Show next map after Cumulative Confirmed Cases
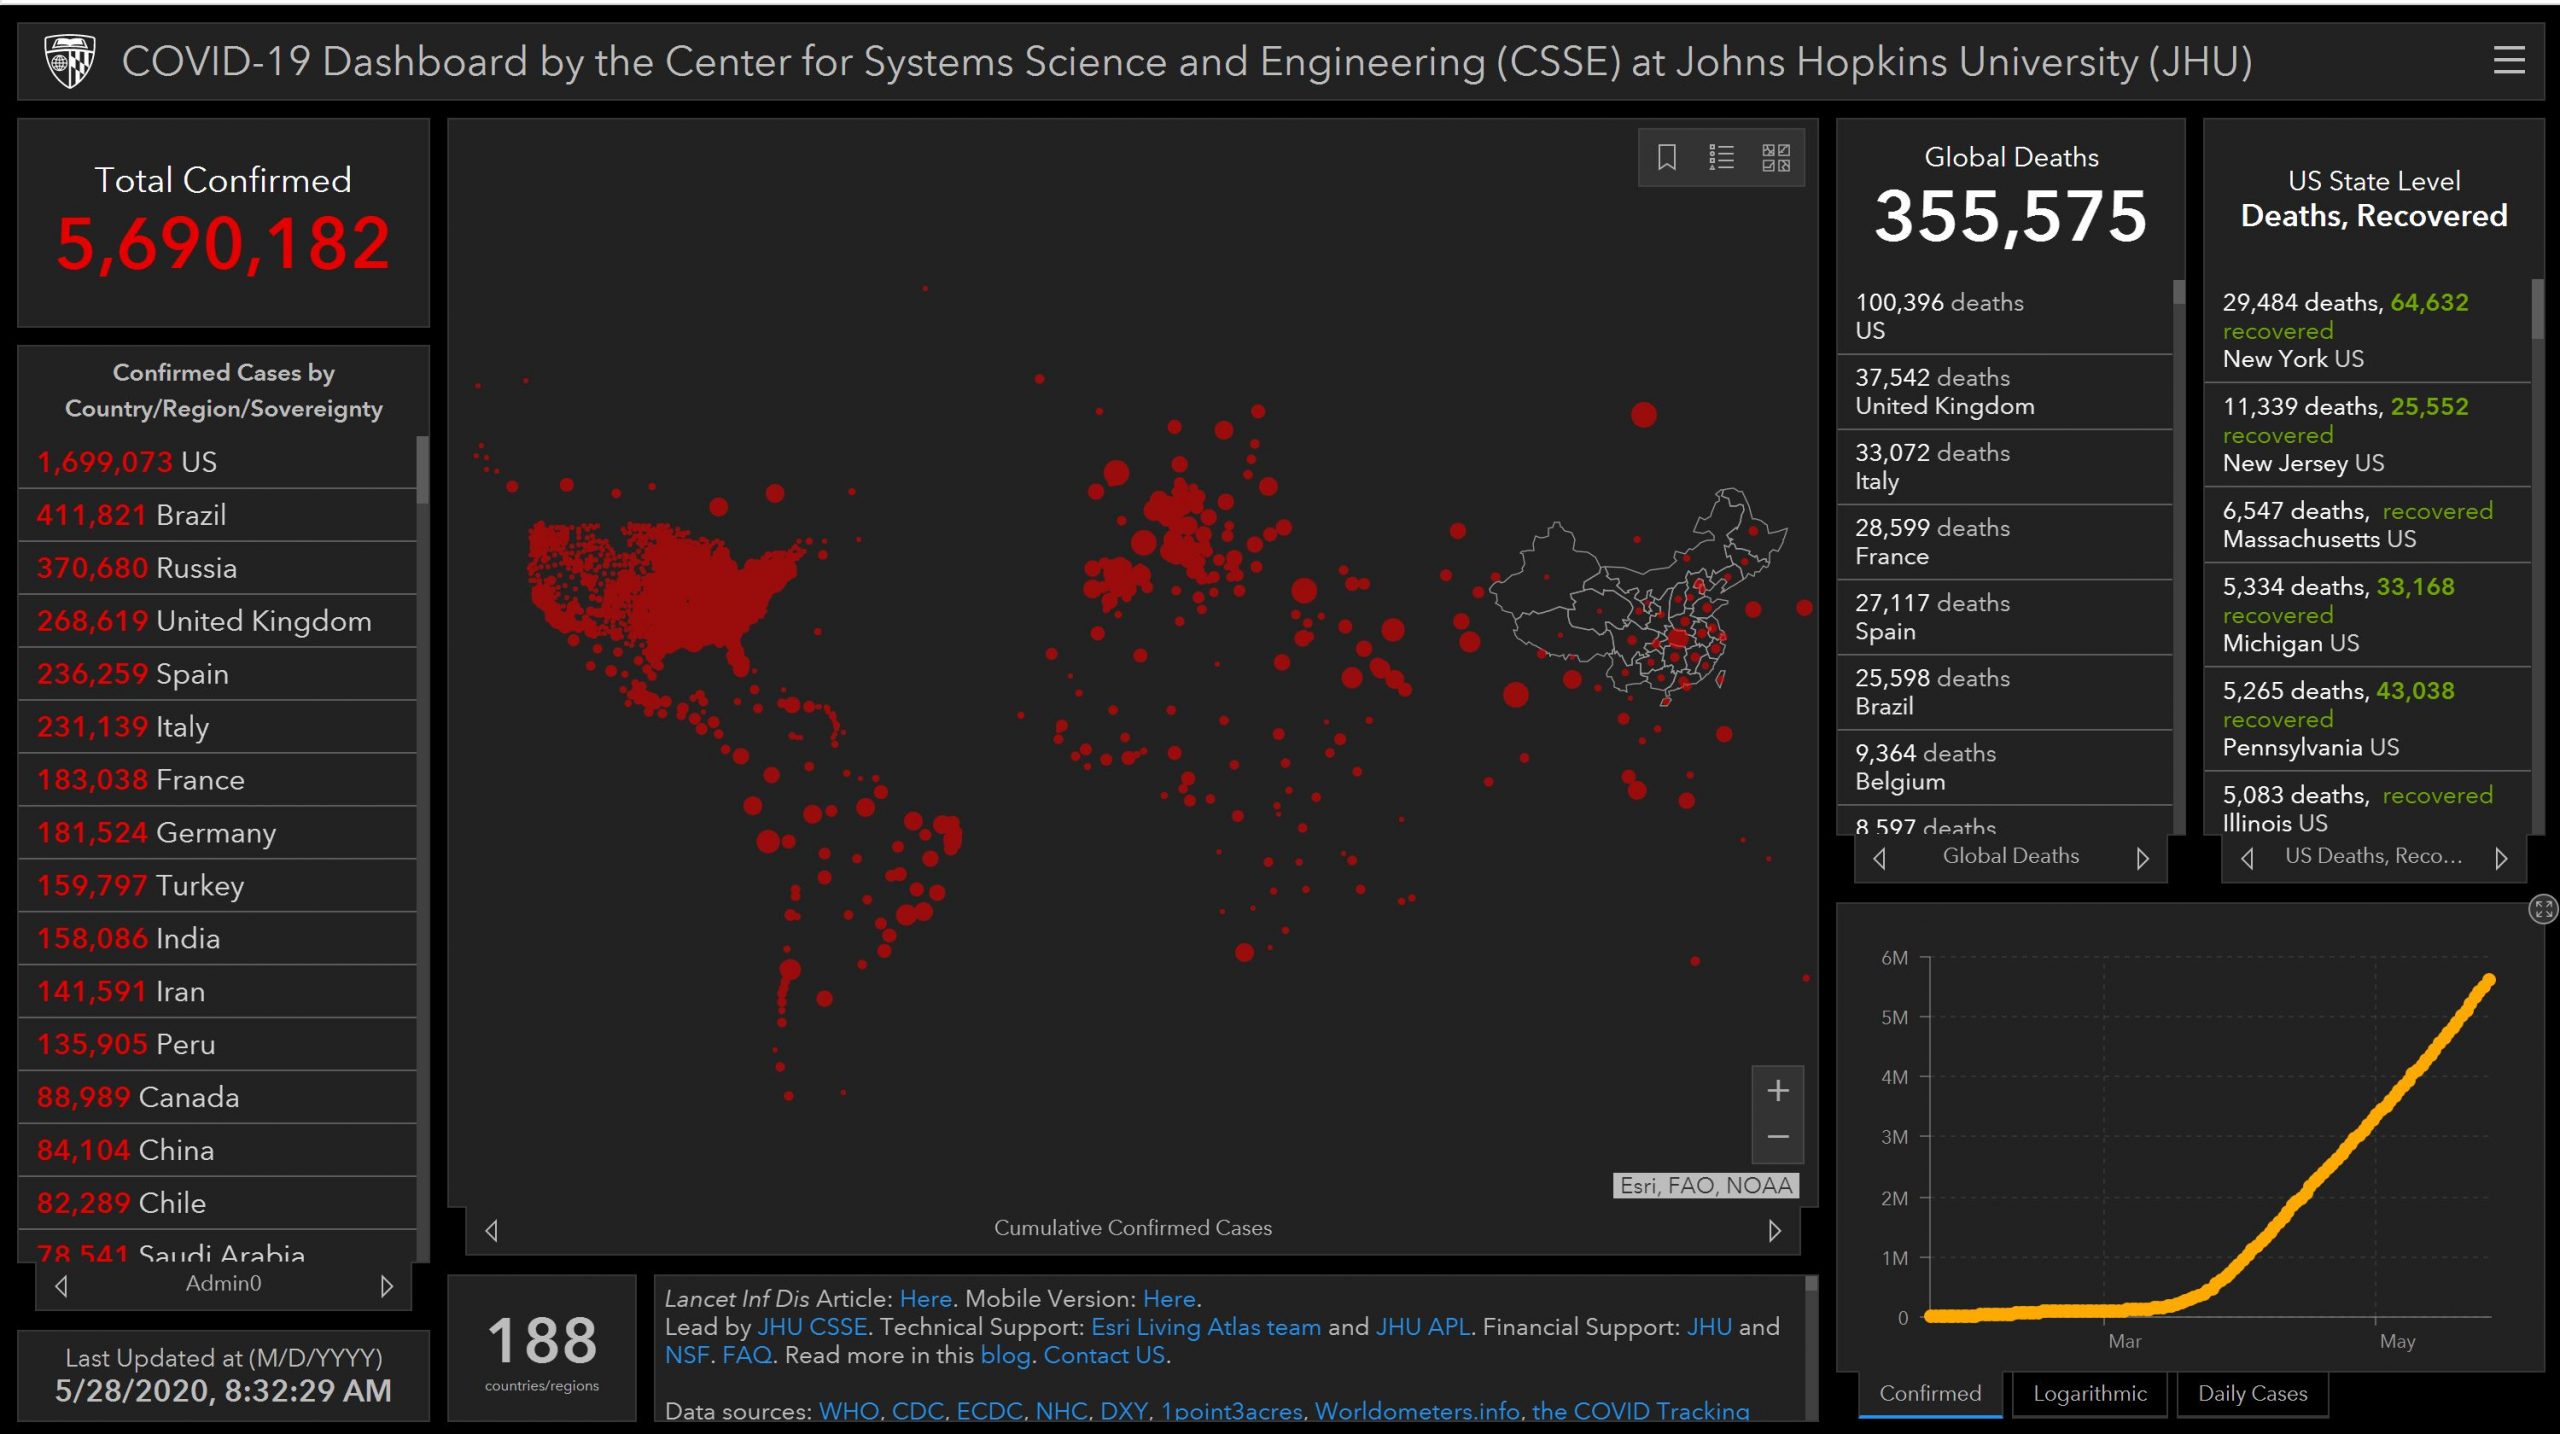 [1774, 1230]
